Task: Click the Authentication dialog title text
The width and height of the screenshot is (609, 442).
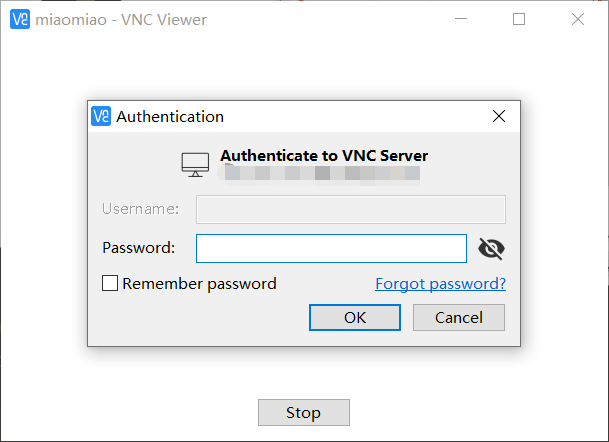Action: point(170,117)
